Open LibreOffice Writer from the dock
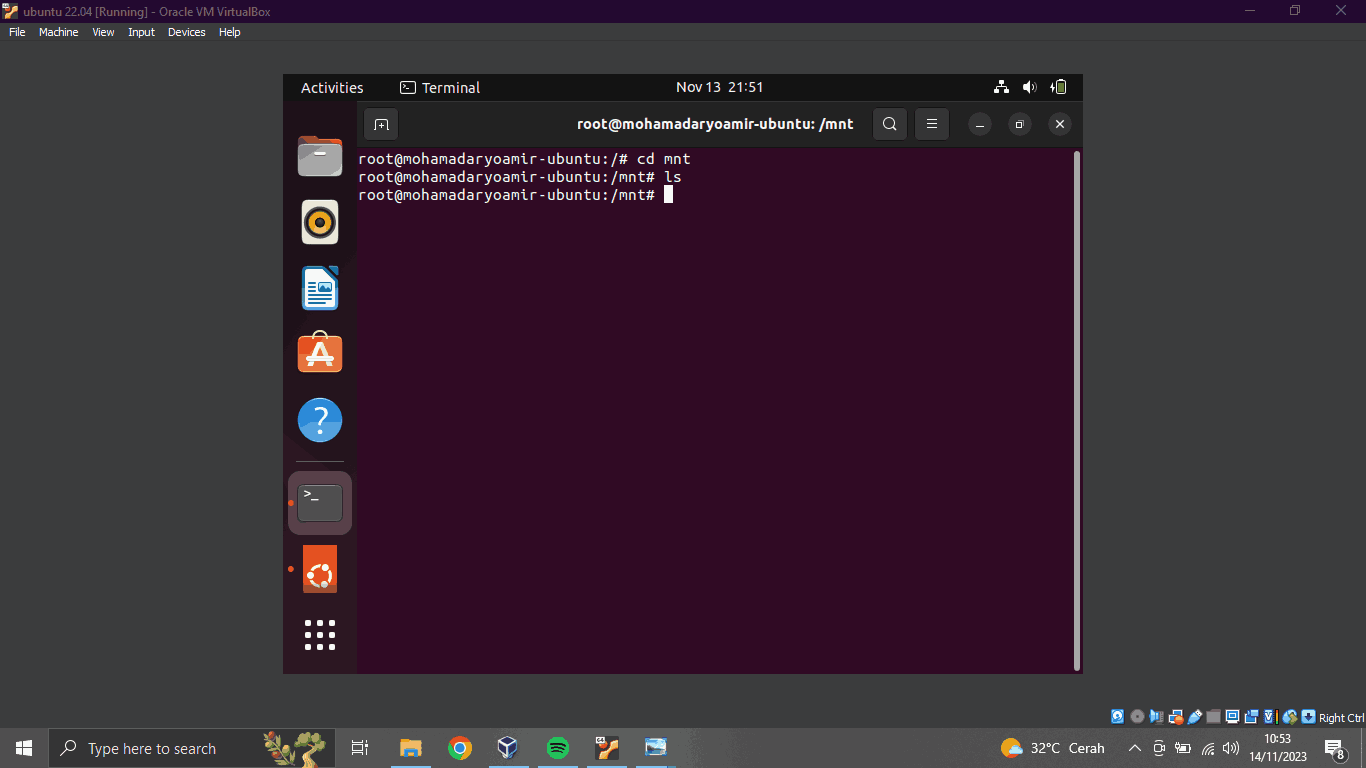 (x=320, y=288)
